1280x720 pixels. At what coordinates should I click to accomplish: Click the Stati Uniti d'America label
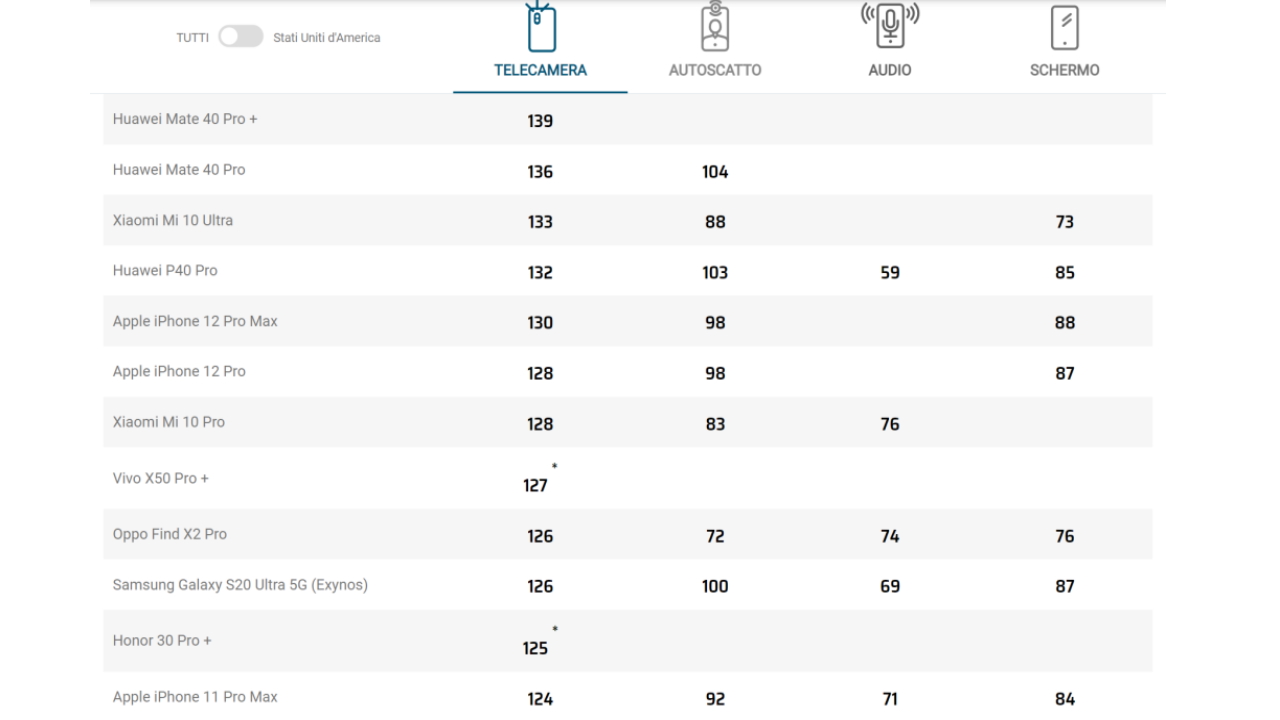(327, 38)
